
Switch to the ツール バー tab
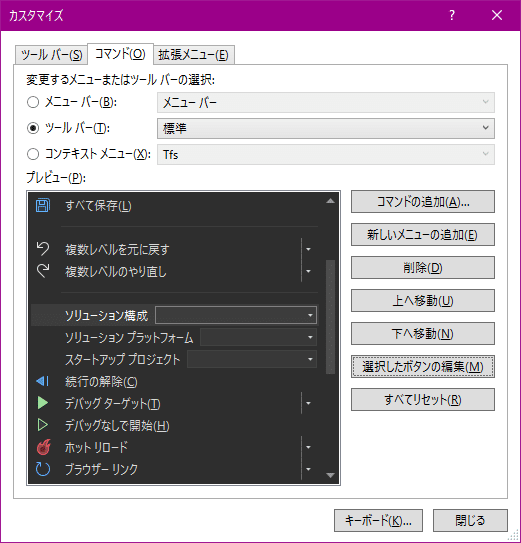[51, 55]
